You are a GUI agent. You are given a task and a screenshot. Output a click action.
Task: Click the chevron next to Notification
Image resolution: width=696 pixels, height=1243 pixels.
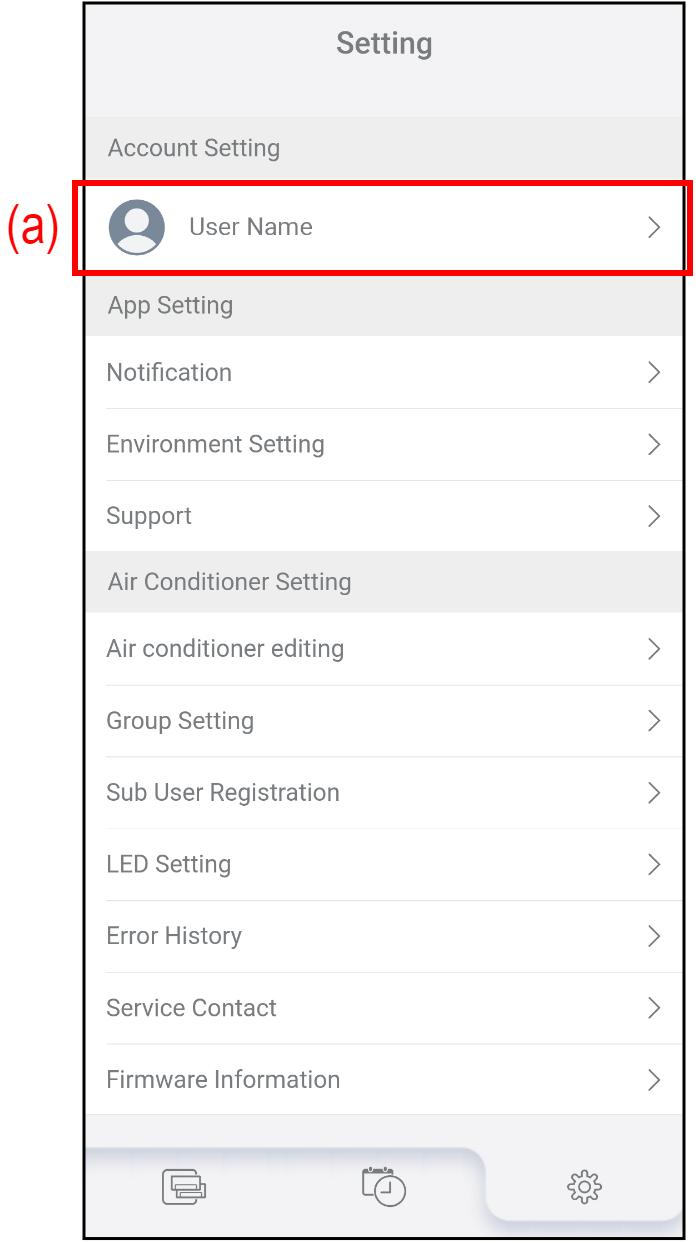point(654,373)
